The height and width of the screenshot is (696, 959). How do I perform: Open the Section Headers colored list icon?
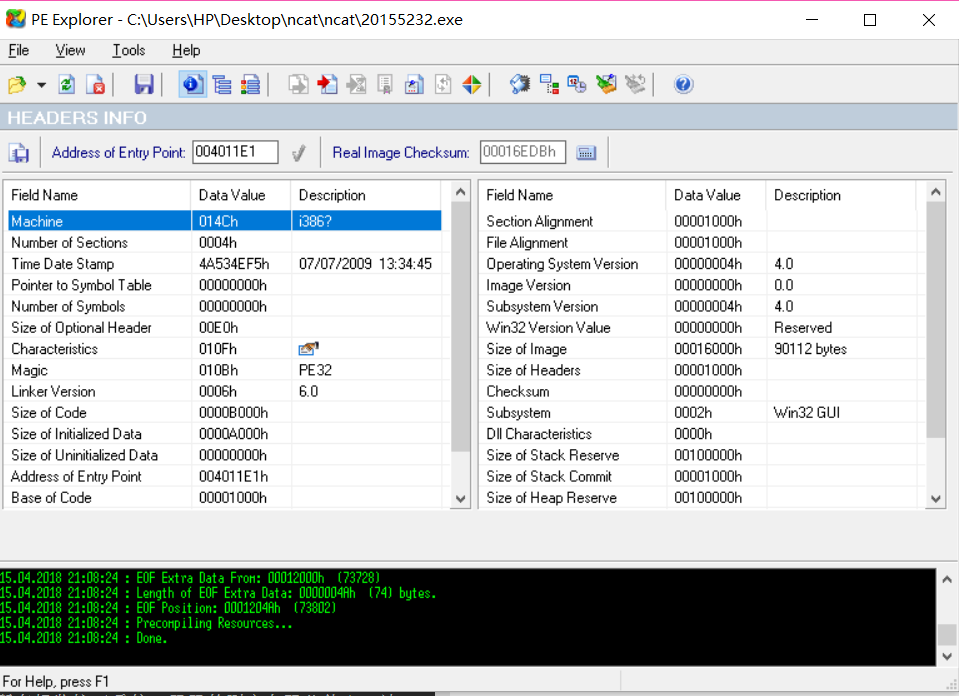point(250,84)
